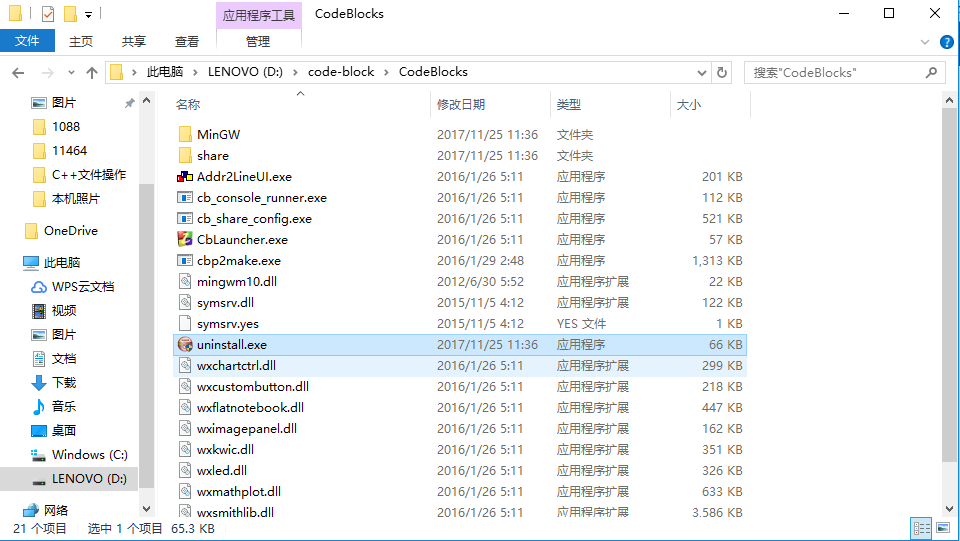Click the MinGW folder icon
The height and width of the screenshot is (541, 960).
coord(185,134)
